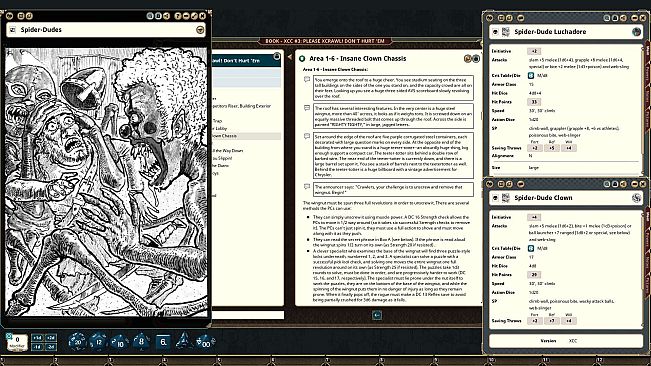Click the +1d dice modifier button

37,338
